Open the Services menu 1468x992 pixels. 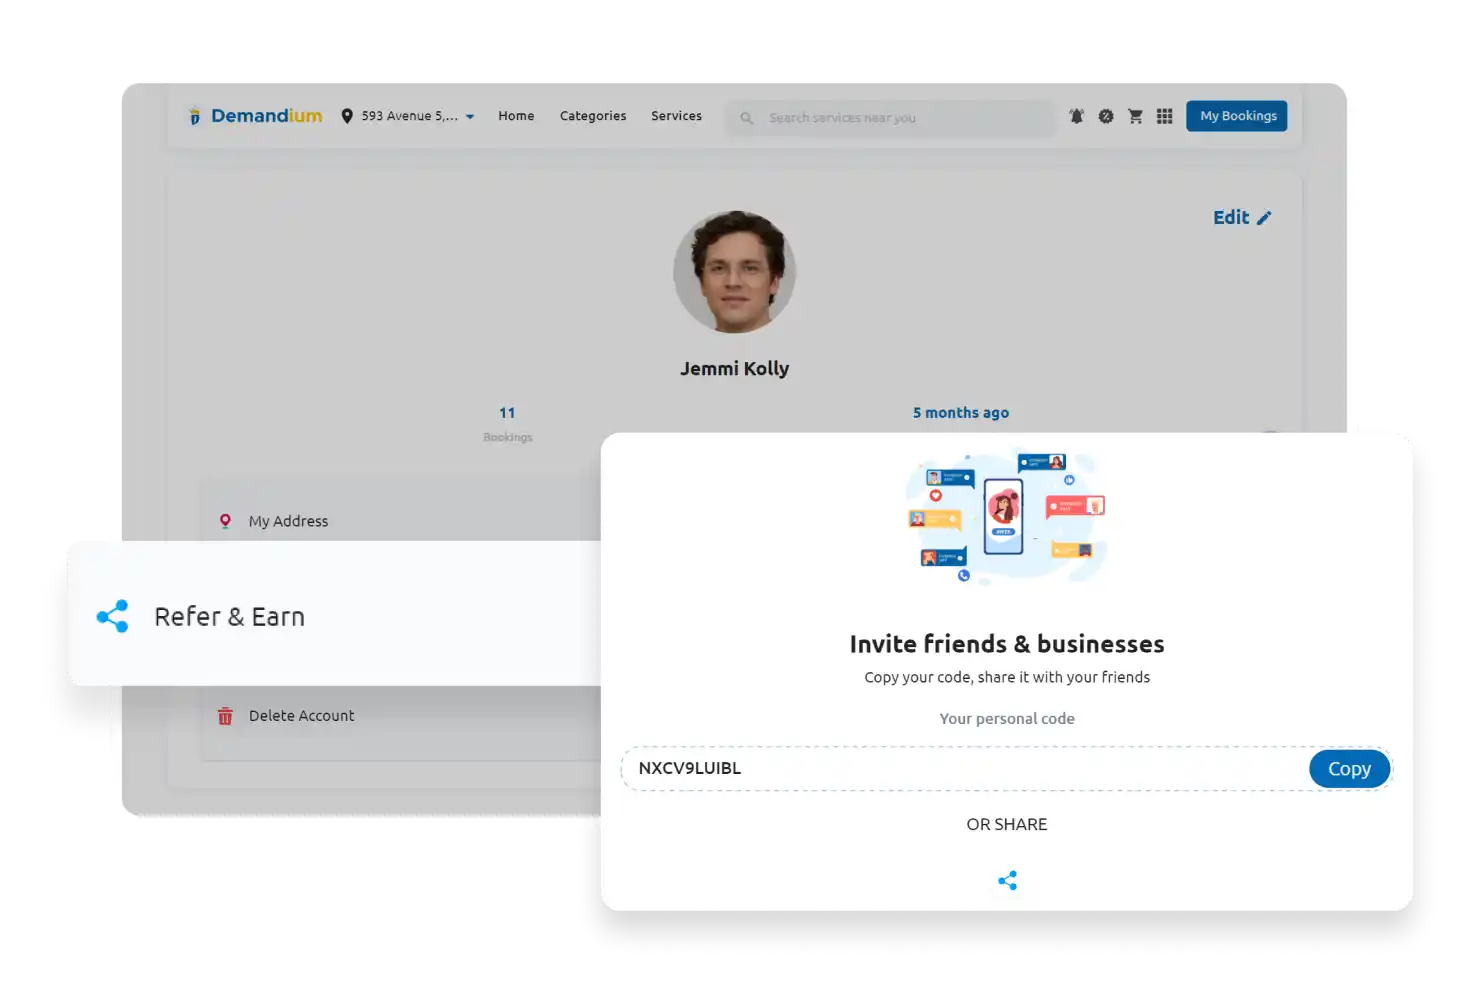pyautogui.click(x=676, y=116)
